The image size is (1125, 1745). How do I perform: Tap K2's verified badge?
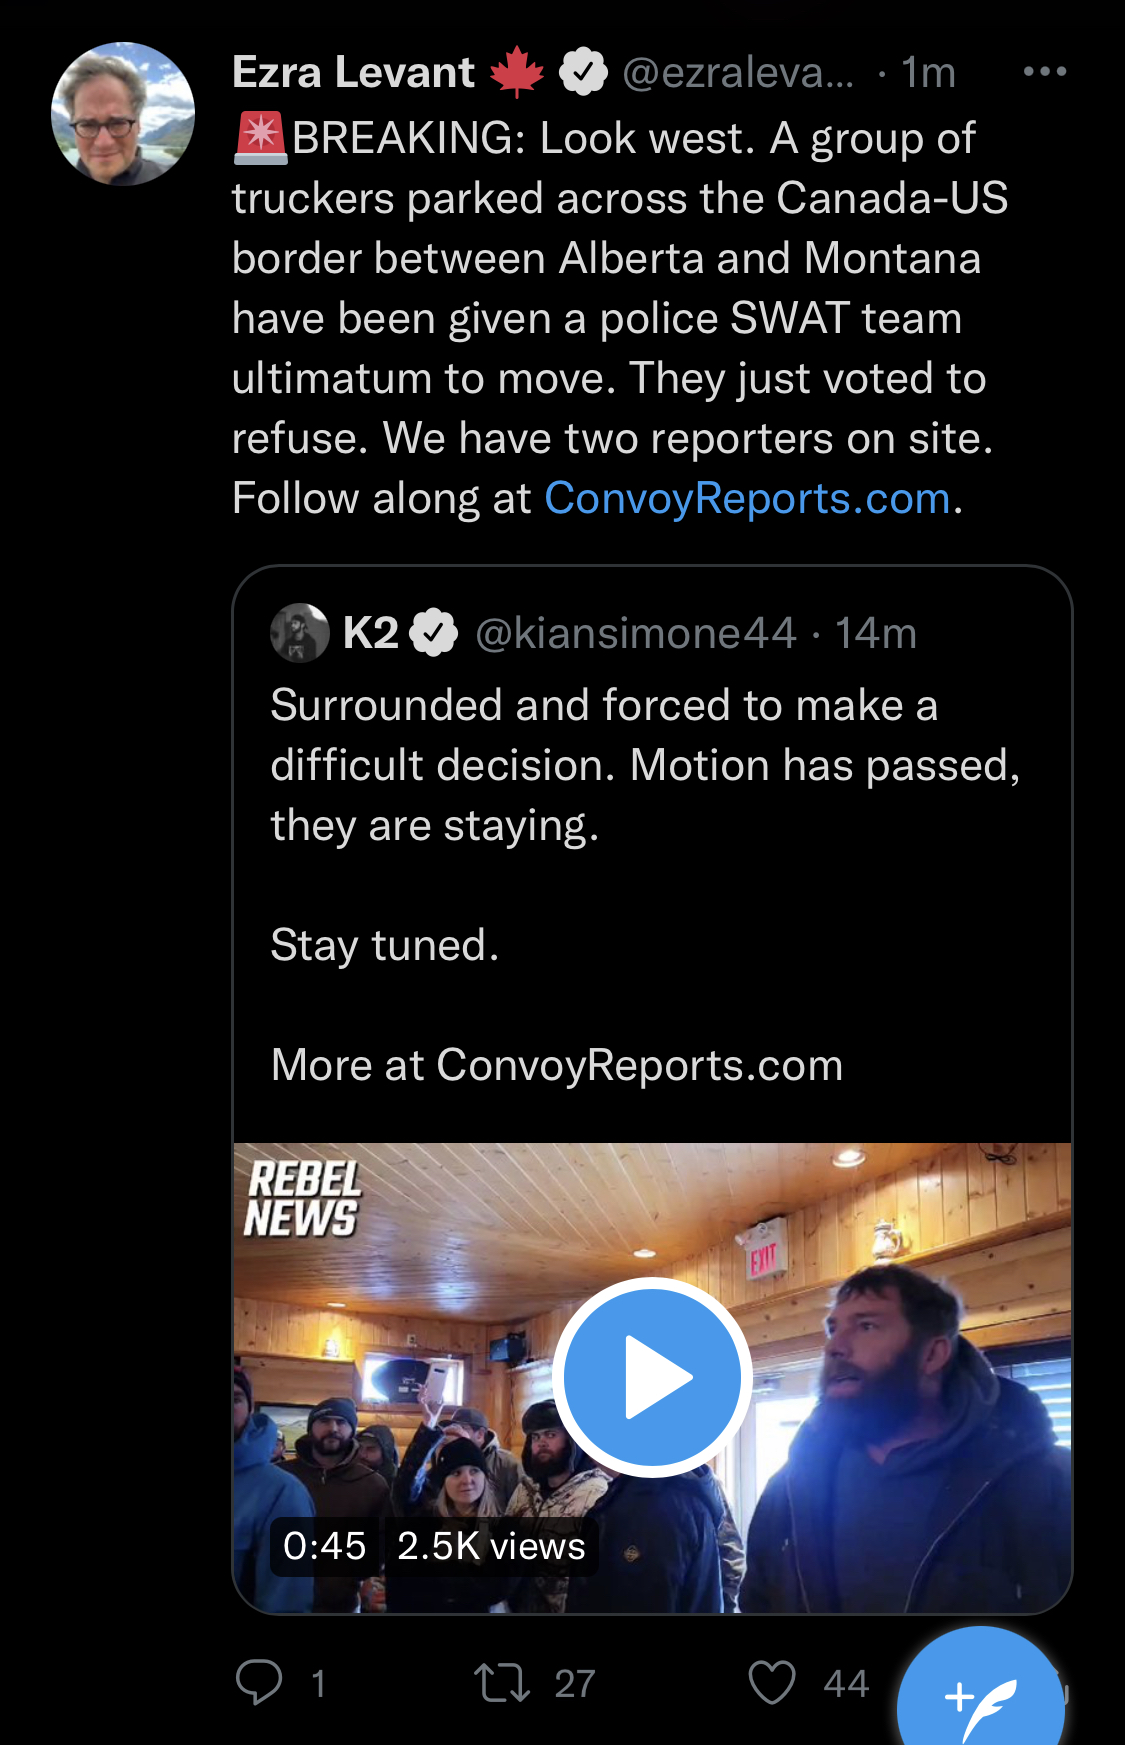point(434,633)
